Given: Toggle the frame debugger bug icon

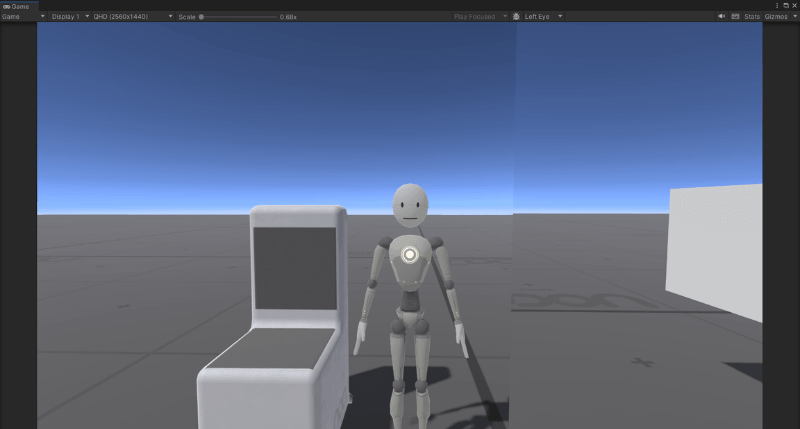Looking at the screenshot, I should click(x=516, y=16).
